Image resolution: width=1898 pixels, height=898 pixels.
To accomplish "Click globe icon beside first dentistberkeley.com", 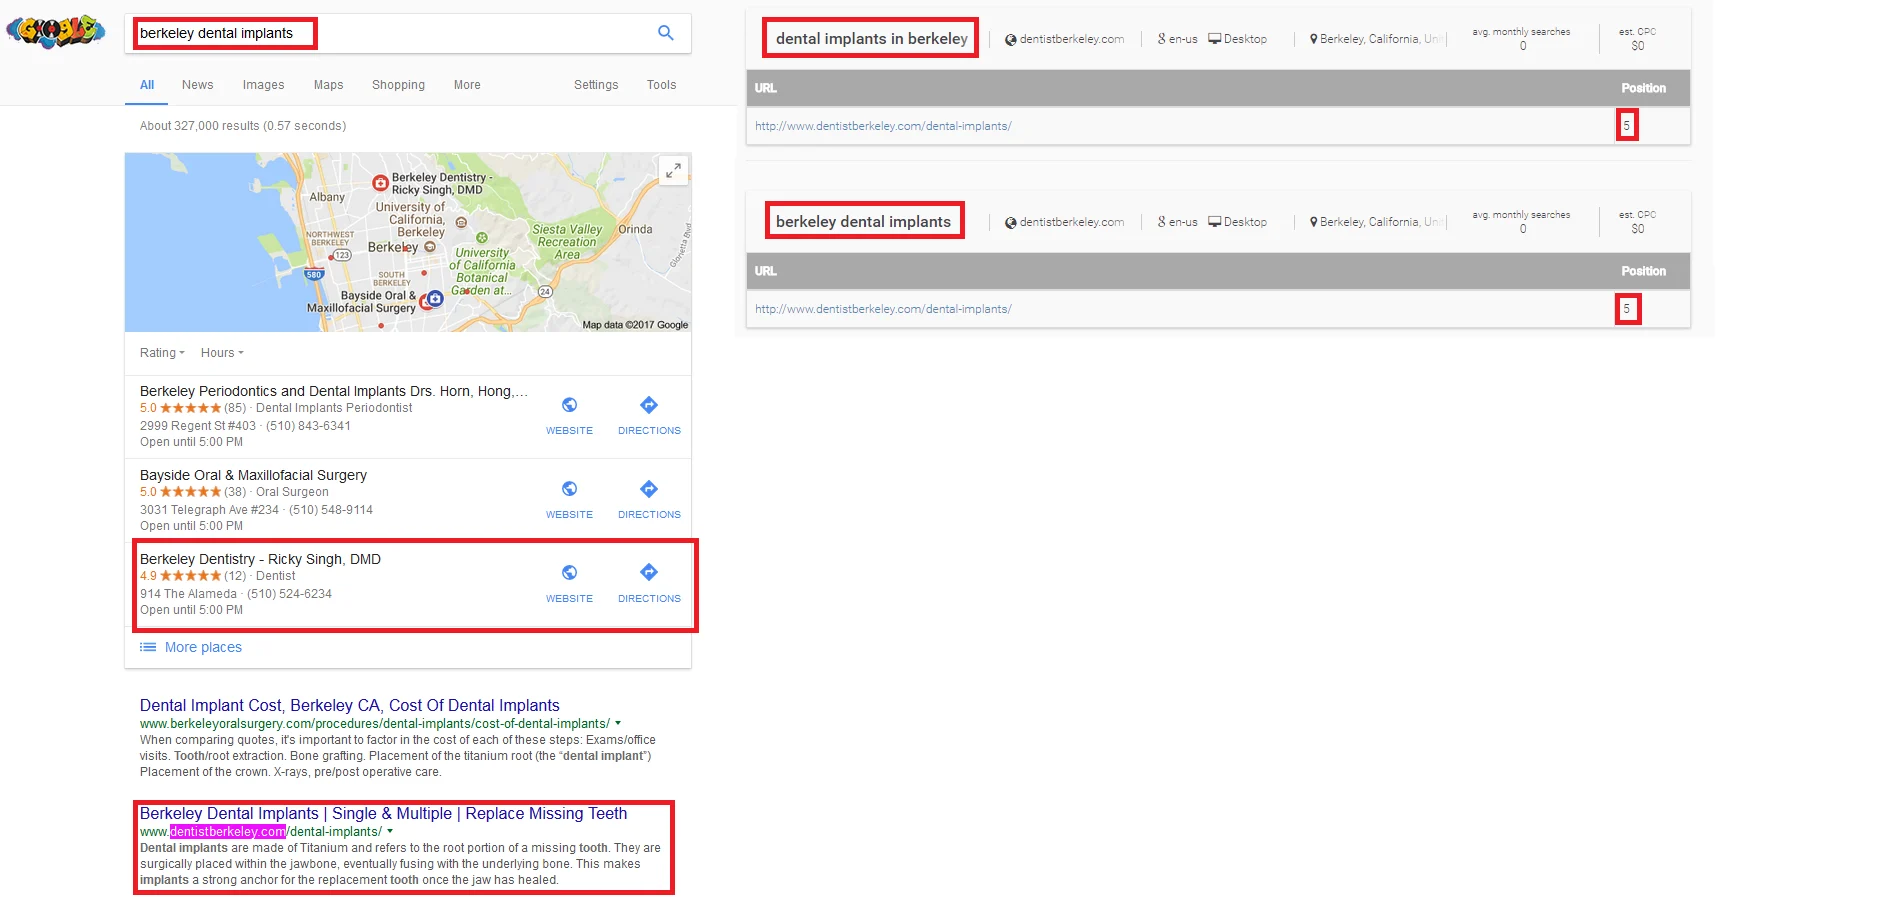I will [1011, 40].
